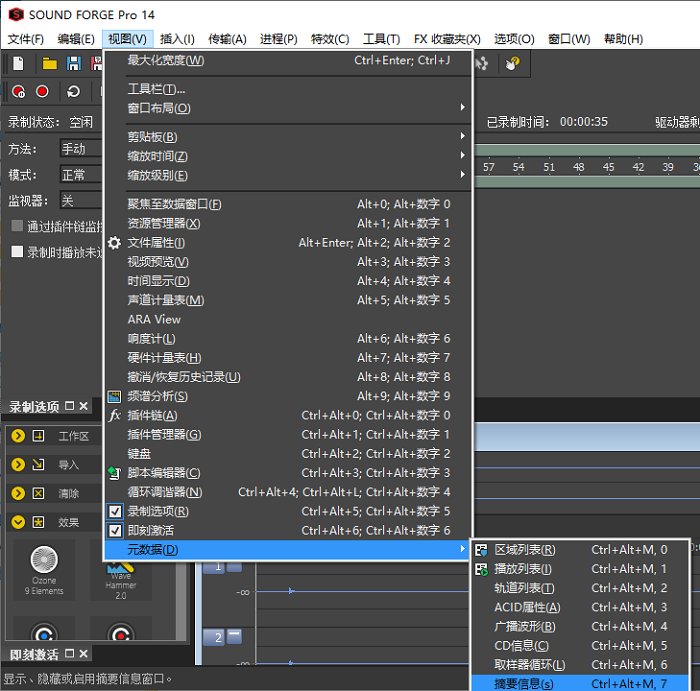The image size is (700, 691).
Task: Click the 导入 category icon
Action: (x=38, y=465)
